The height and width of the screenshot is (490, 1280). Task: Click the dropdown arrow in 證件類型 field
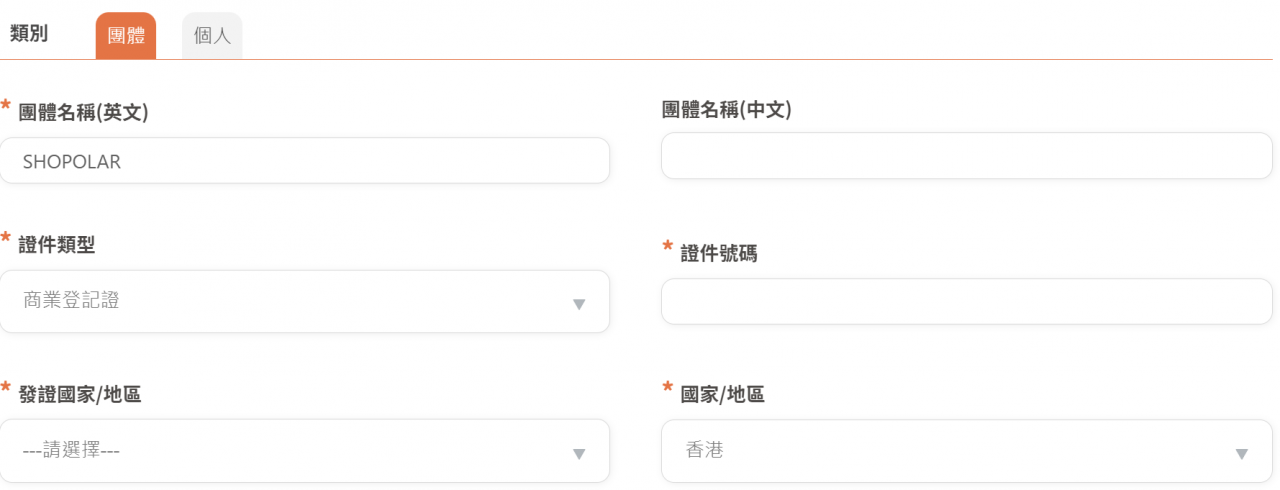tap(578, 303)
